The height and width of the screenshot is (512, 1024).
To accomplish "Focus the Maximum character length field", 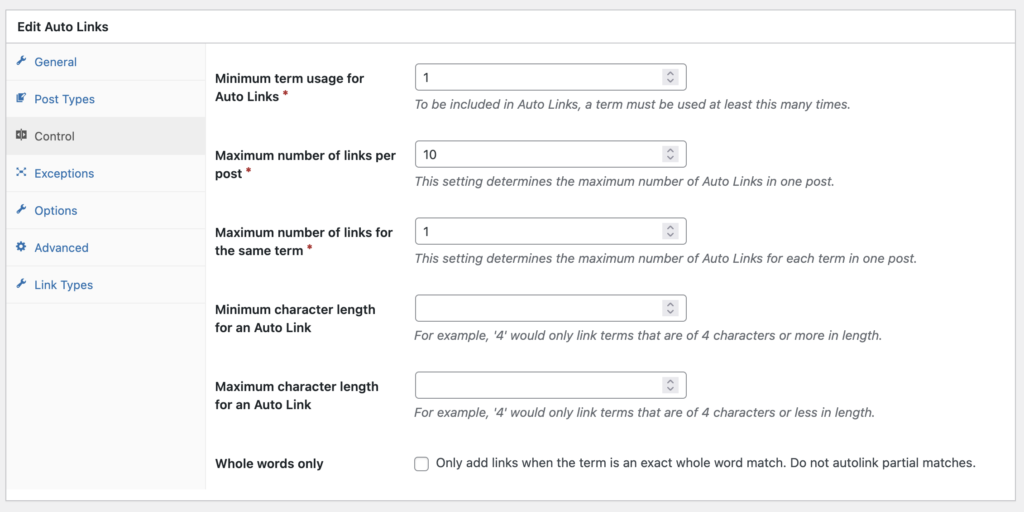I will point(551,385).
